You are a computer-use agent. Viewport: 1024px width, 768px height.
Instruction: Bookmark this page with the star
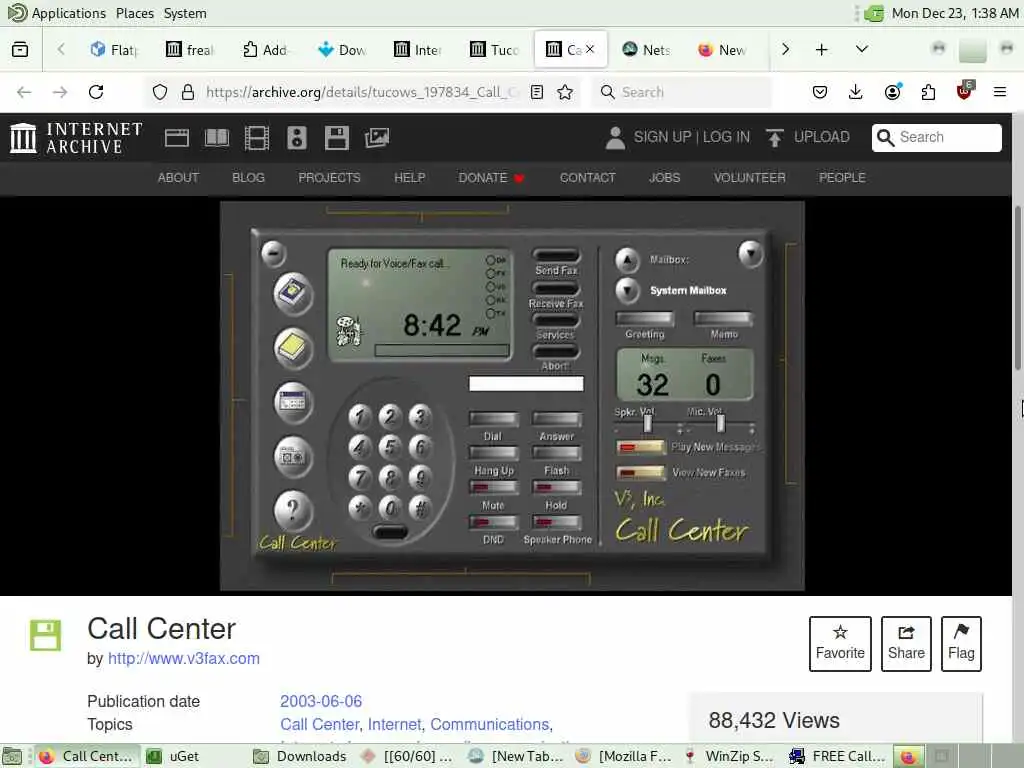[566, 92]
